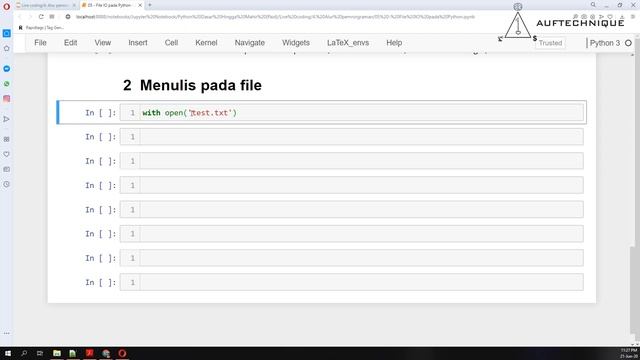Click the Python 3 kernel indicator circle
640x360 pixels.
coord(628,43)
